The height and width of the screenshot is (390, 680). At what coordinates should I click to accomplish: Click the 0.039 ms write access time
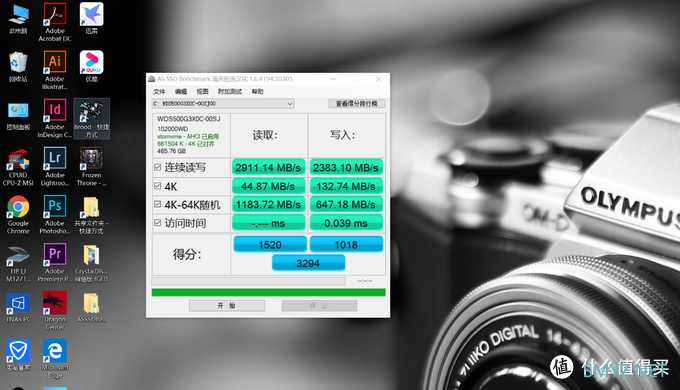point(346,223)
